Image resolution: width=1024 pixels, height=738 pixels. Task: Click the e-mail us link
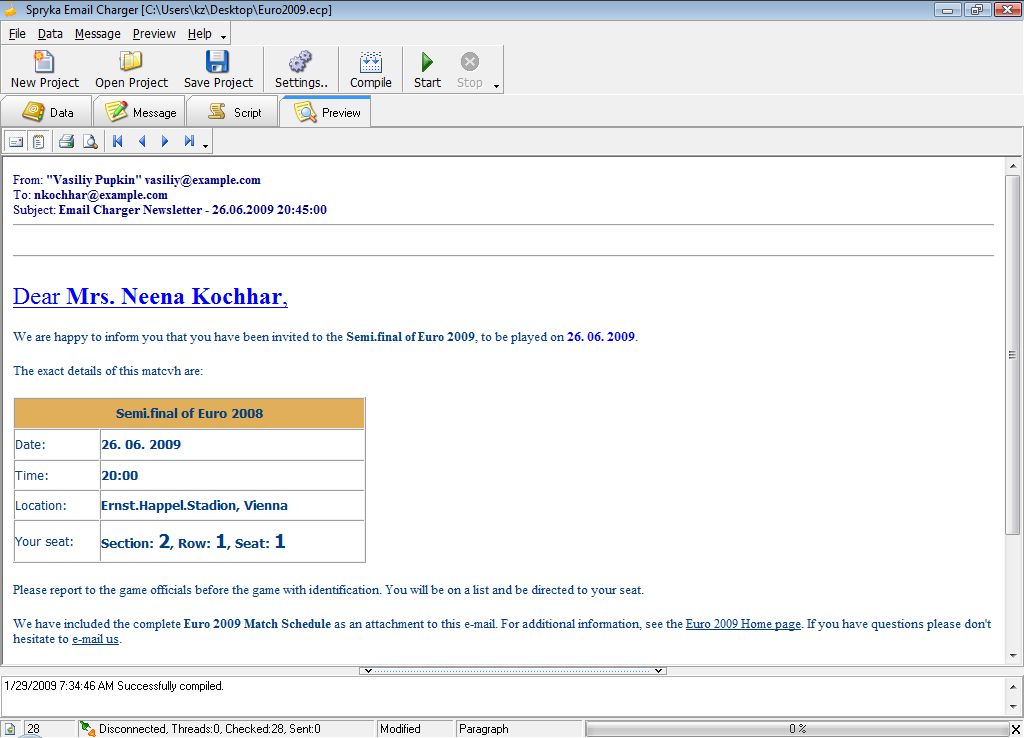click(95, 639)
